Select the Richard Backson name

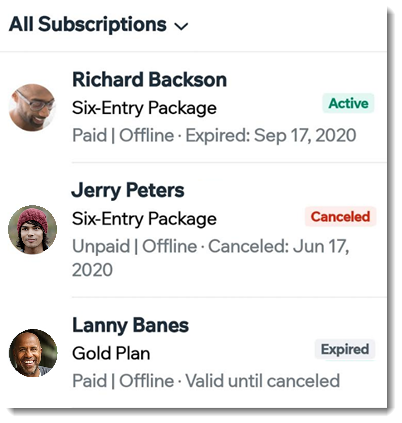[149, 80]
